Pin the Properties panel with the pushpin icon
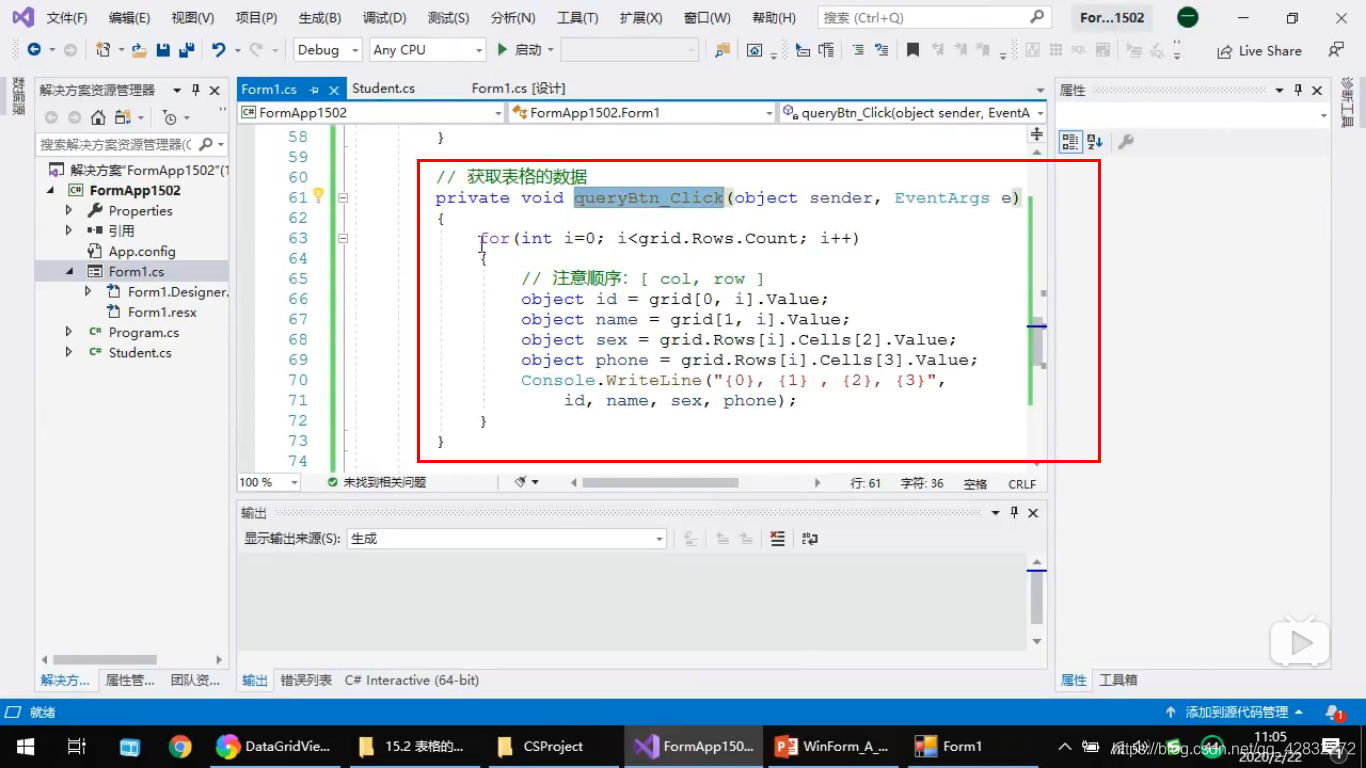The height and width of the screenshot is (768, 1366). point(1299,90)
